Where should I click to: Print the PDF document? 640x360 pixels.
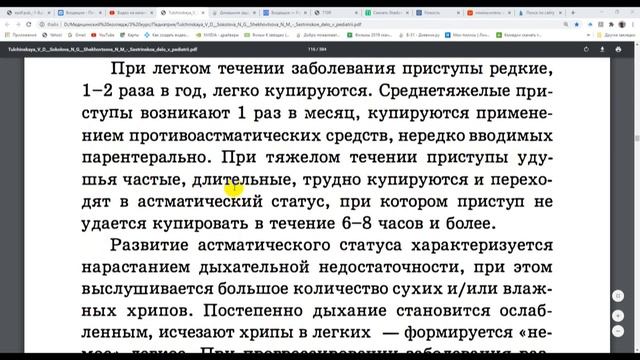coord(618,49)
